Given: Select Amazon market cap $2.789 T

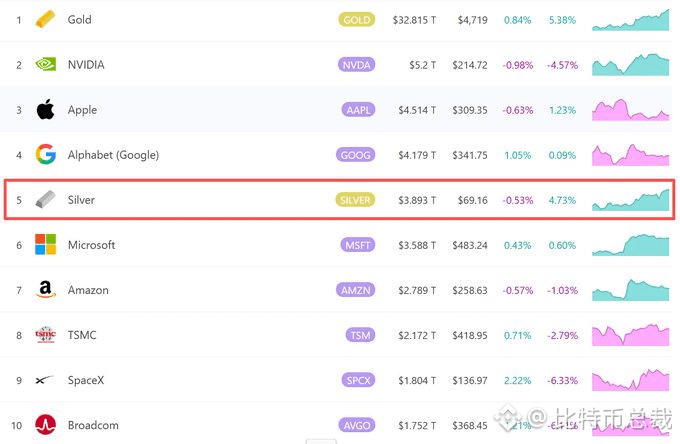Looking at the screenshot, I should (x=417, y=291).
